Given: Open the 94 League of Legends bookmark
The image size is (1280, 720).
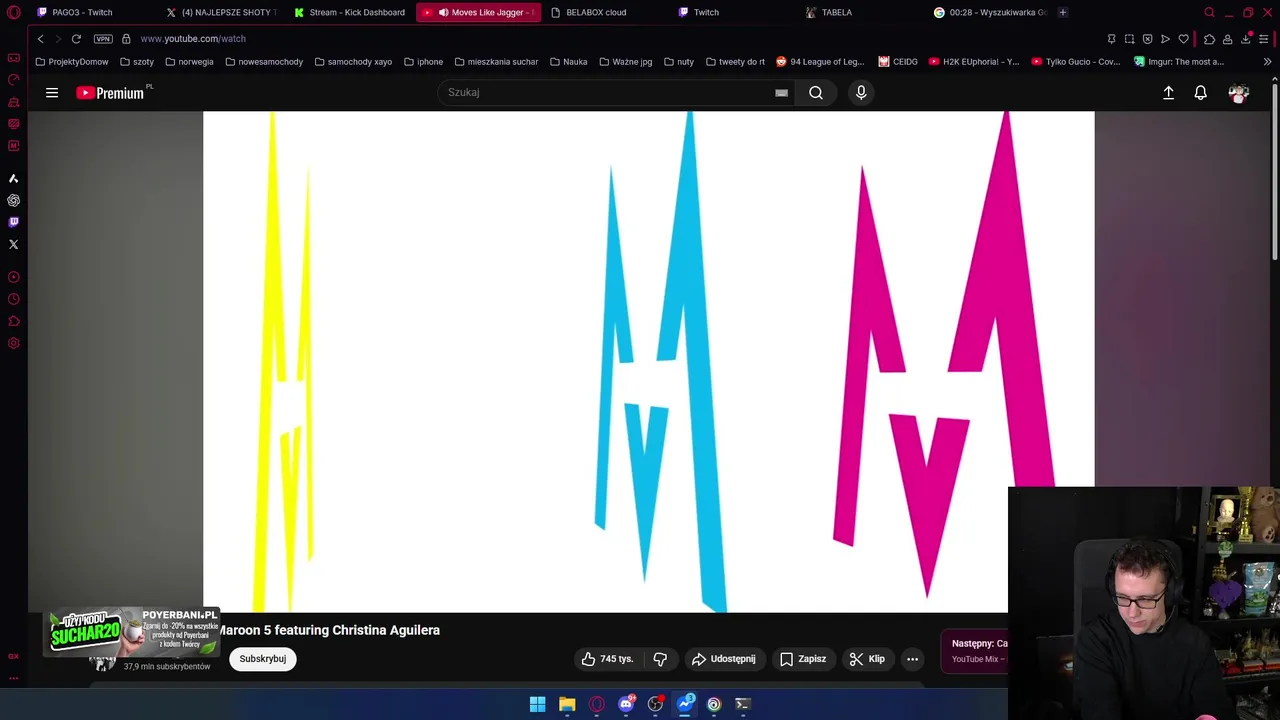Looking at the screenshot, I should (820, 62).
